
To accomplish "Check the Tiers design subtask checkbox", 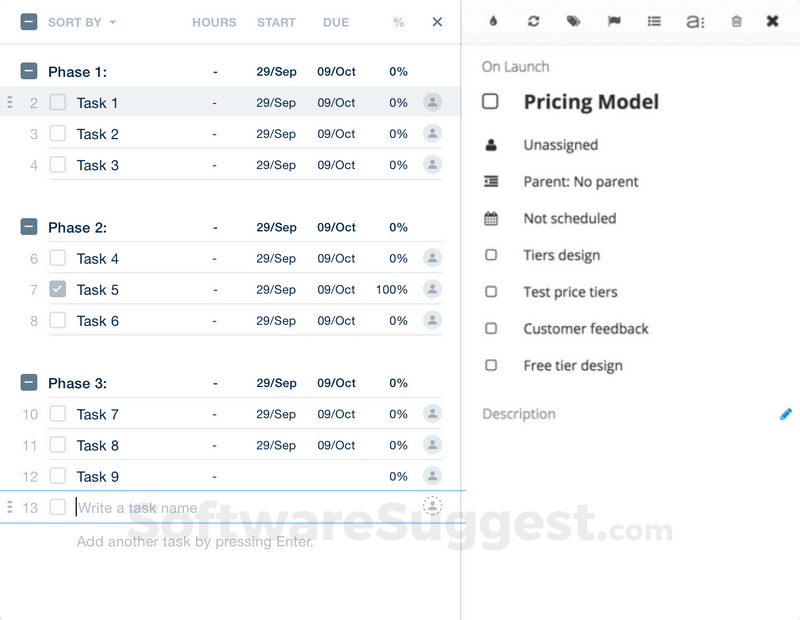I will pos(491,255).
